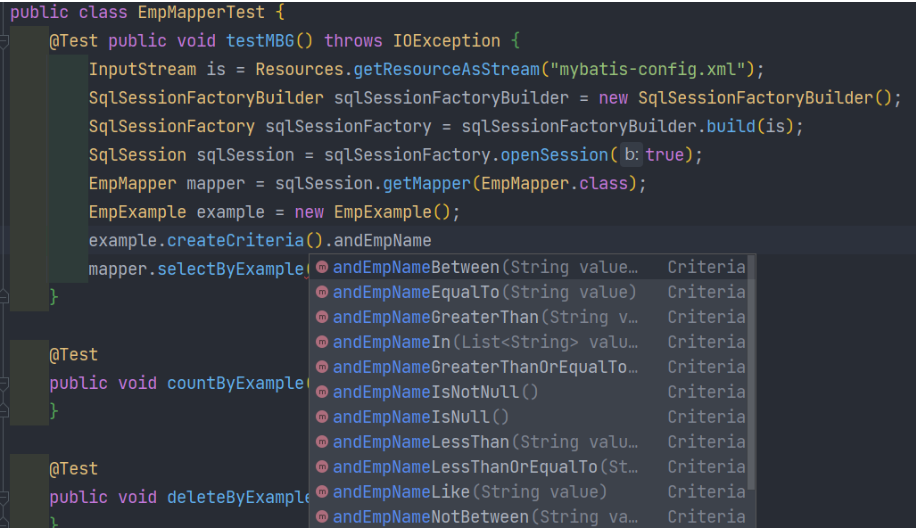This screenshot has width=916, height=528.
Task: Choose andEmpNameGreaterThanOrEqualTo completion suggestion
Action: 485,367
